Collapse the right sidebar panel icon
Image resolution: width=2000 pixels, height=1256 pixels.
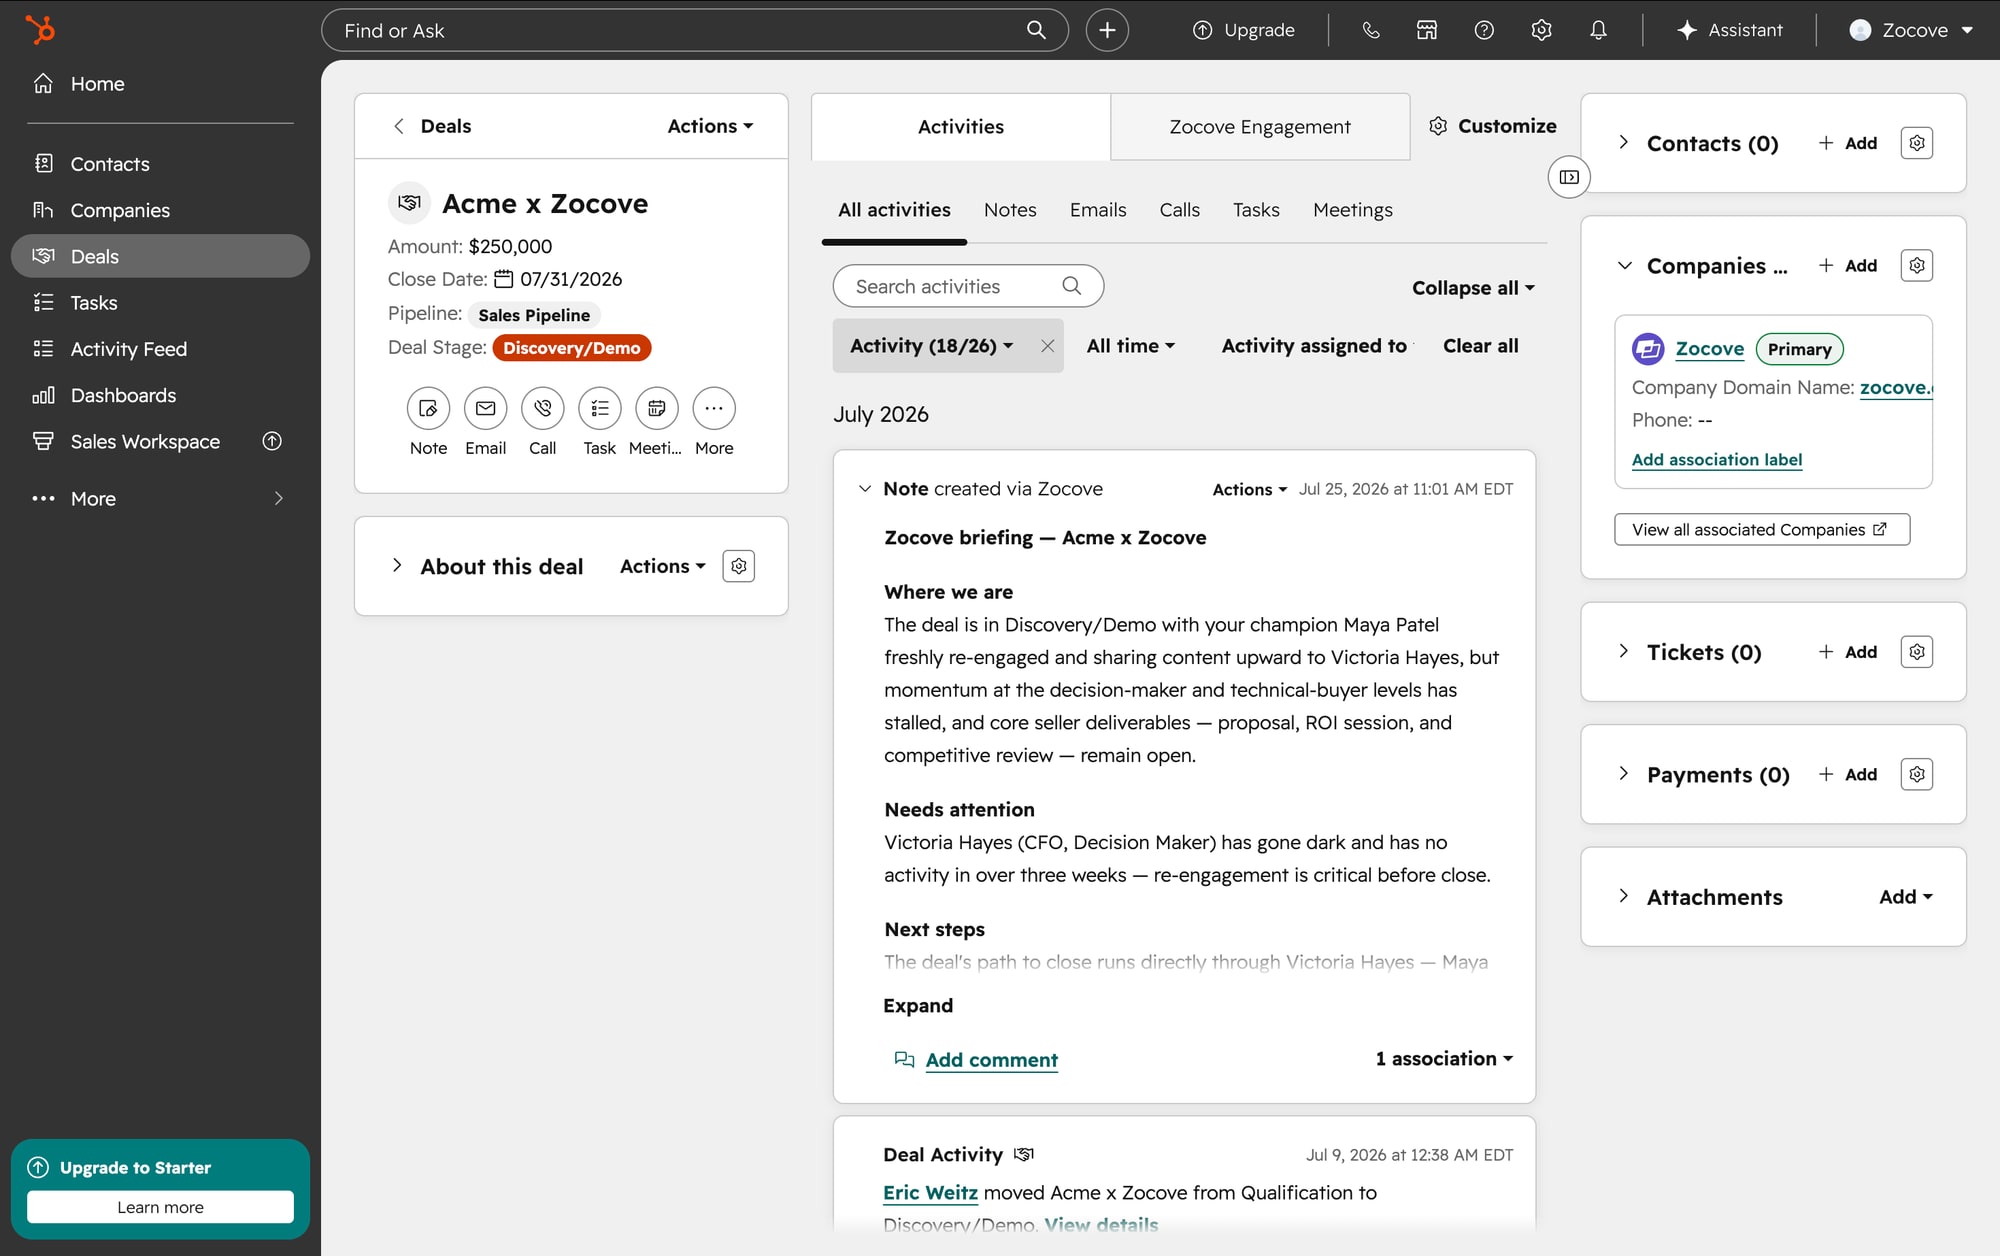[1569, 177]
